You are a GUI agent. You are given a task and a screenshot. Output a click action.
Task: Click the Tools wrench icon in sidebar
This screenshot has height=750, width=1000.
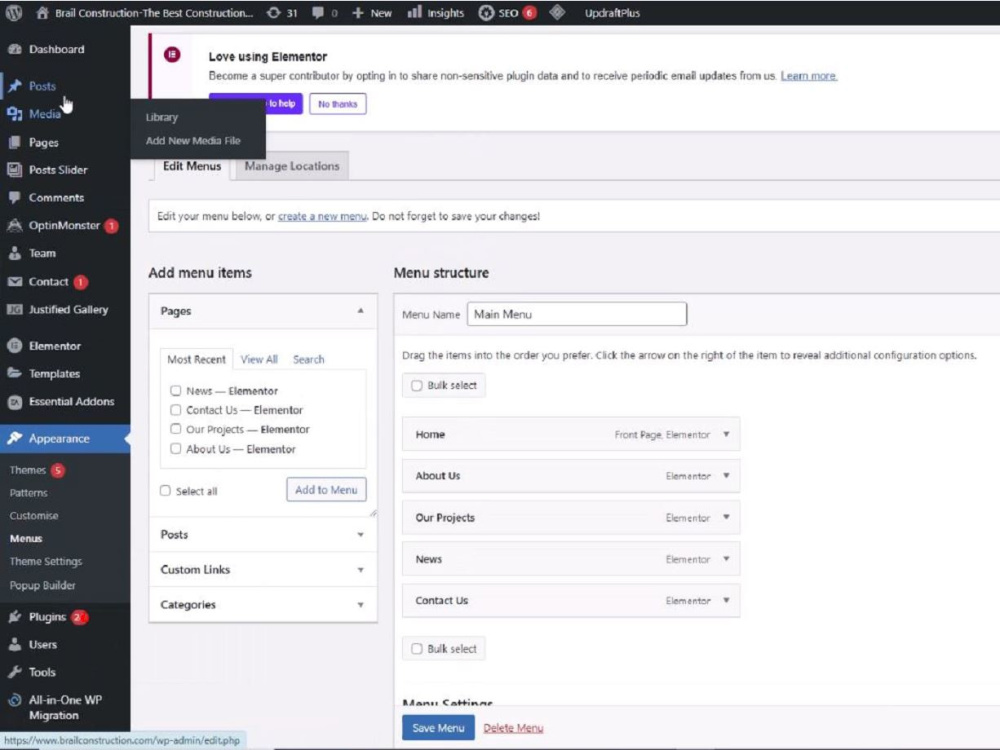[15, 672]
